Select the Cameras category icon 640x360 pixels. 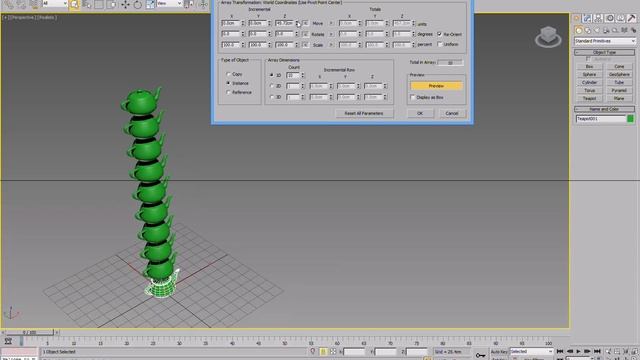click(x=606, y=30)
